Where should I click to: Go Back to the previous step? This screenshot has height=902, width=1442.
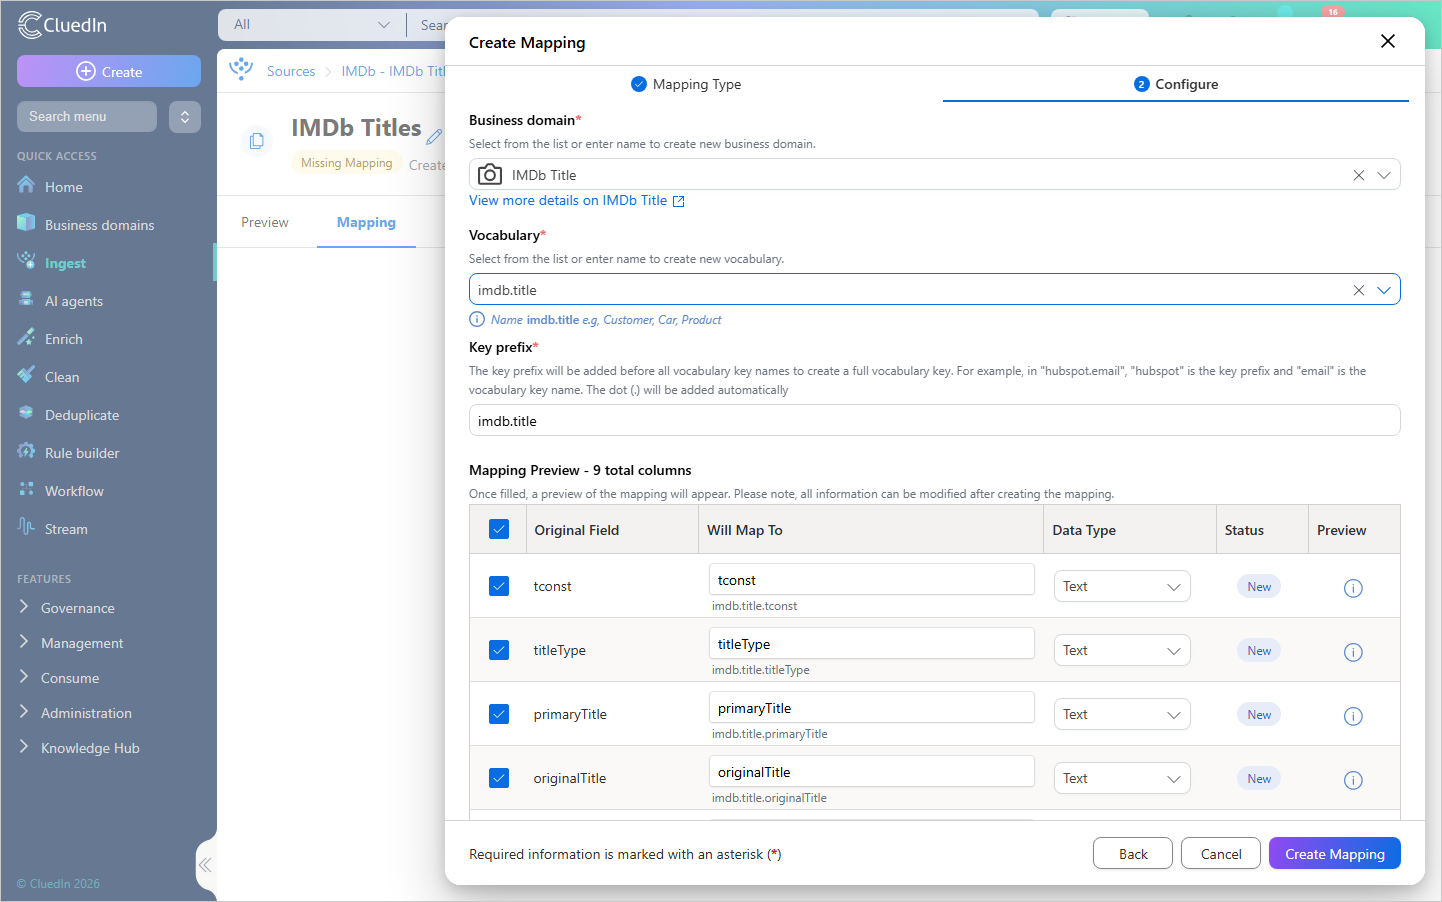click(1133, 854)
